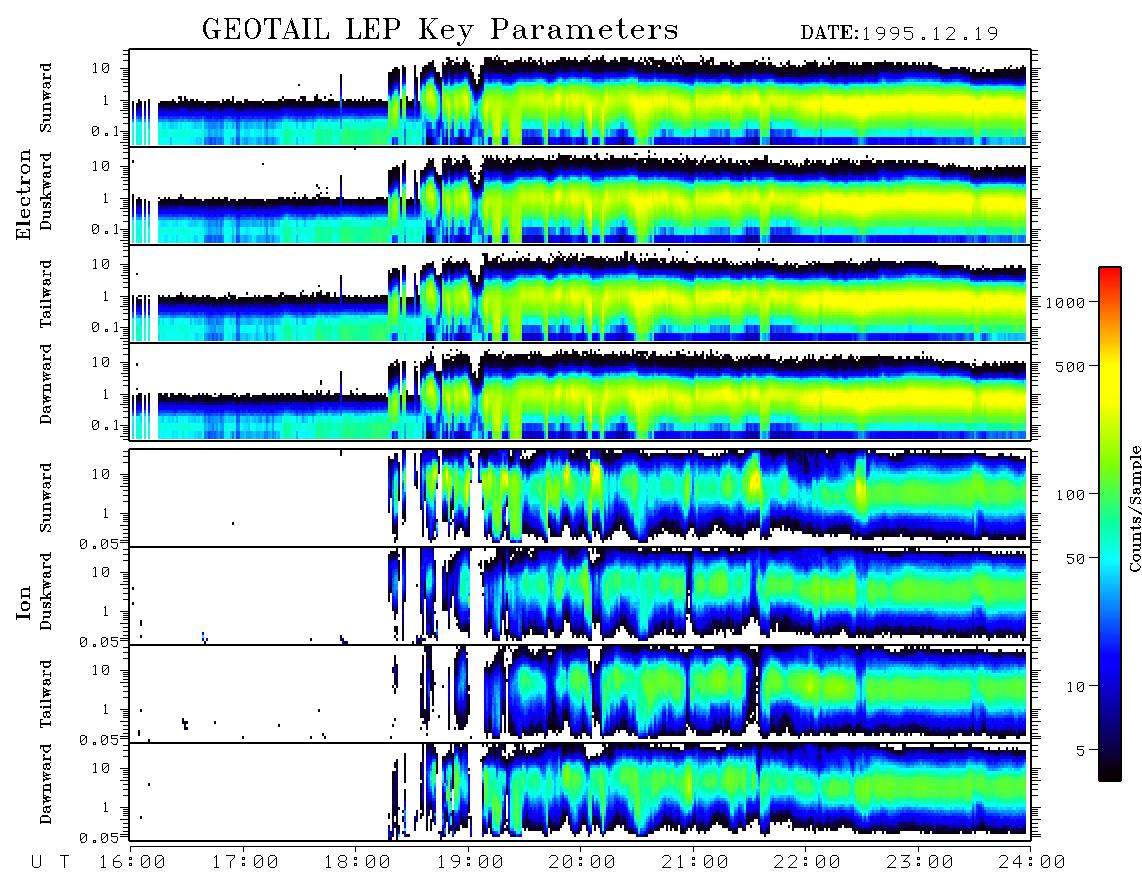The height and width of the screenshot is (880, 1142).
Task: Click the 'Ion' group axis label
Action: [x=24, y=602]
